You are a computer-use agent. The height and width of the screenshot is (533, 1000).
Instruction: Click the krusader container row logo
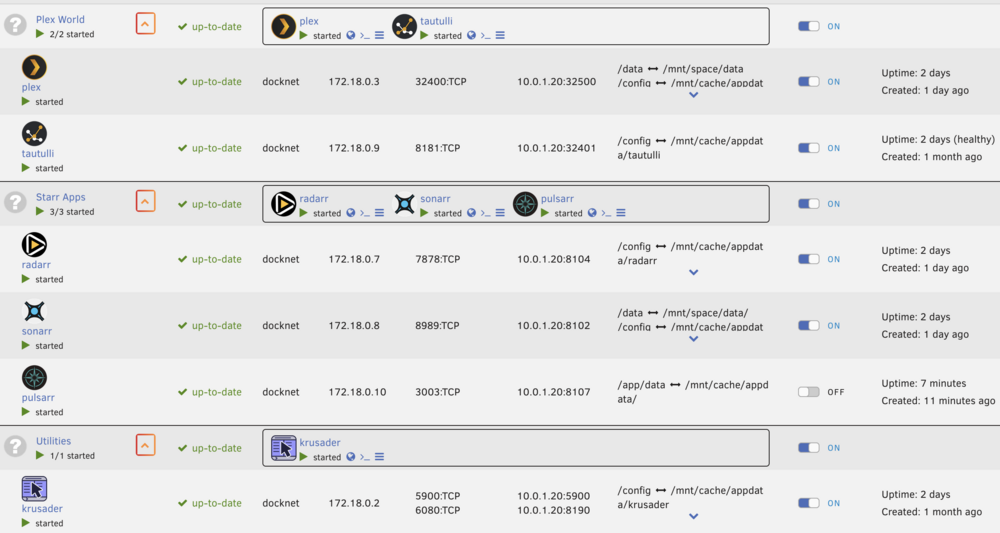coord(34,488)
